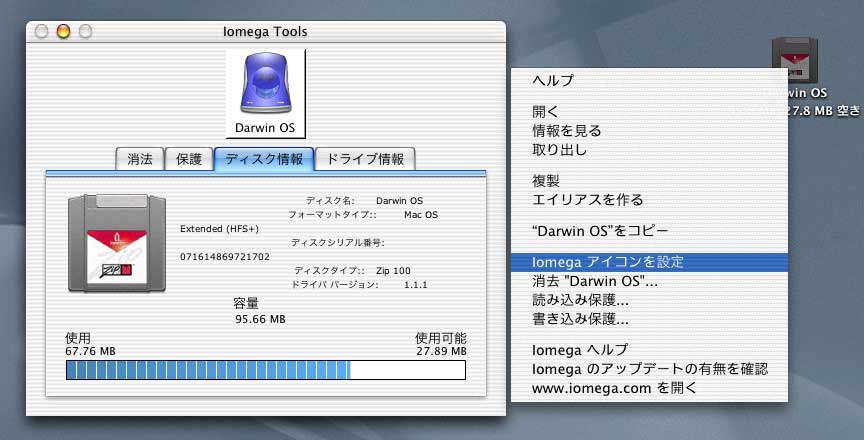Switch to the 消法 tab
Viewport: 864px width, 440px height.
140,159
